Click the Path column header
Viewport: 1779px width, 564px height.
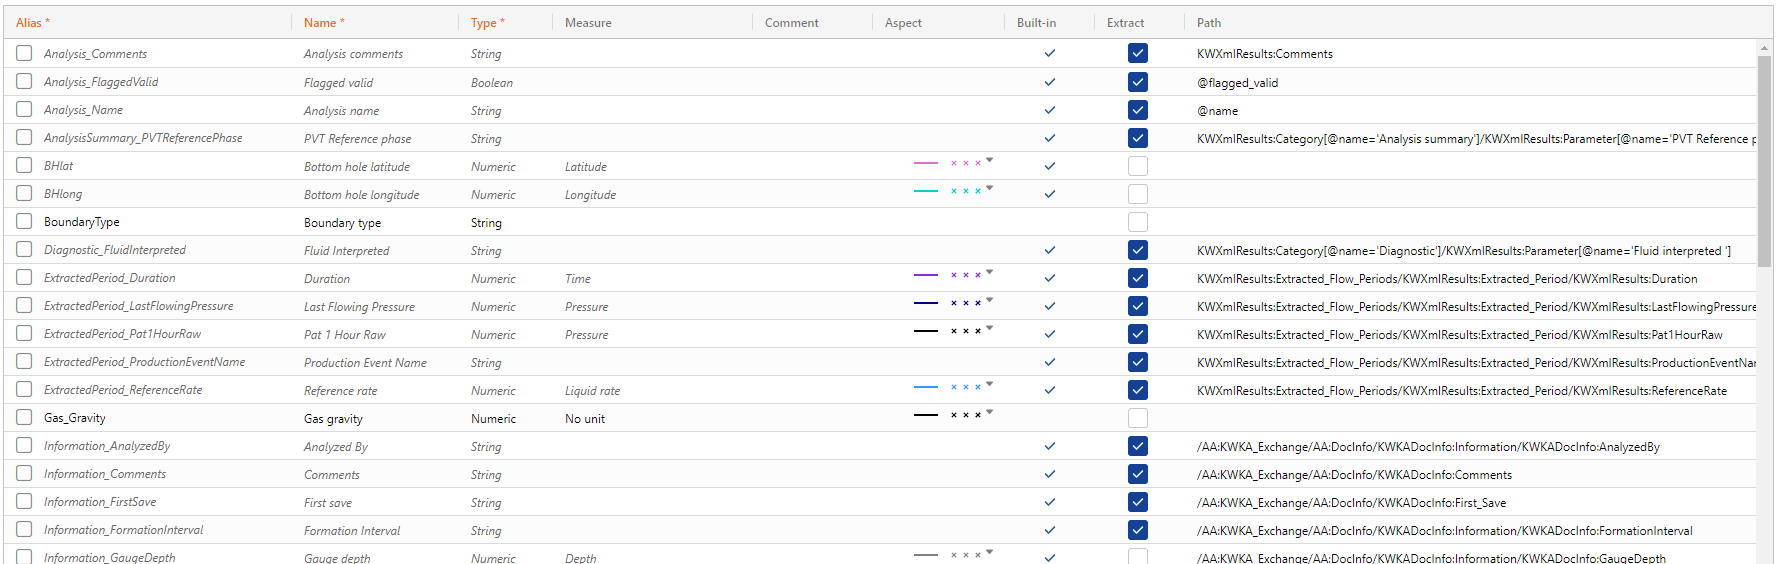[1209, 22]
